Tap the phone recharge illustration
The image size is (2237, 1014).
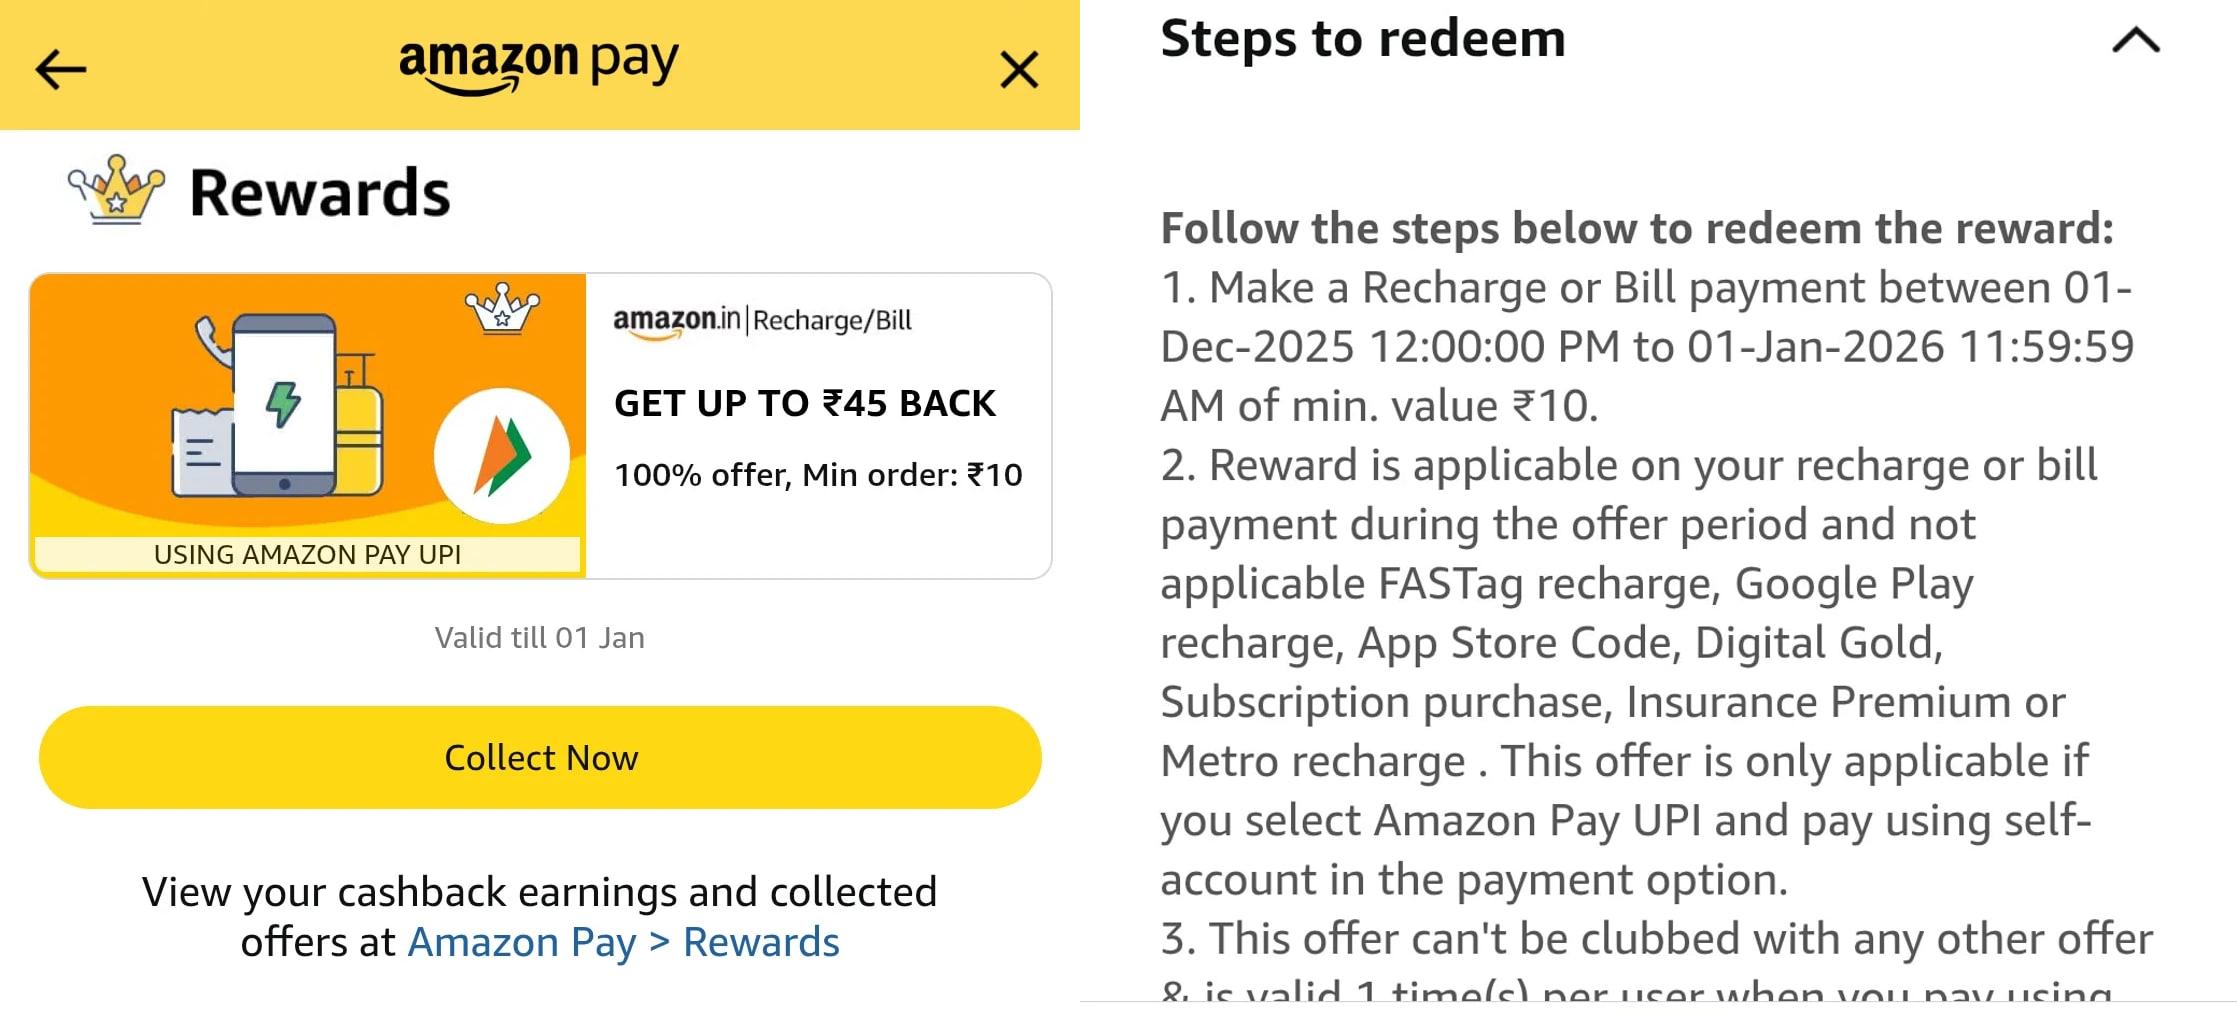pyautogui.click(x=283, y=406)
